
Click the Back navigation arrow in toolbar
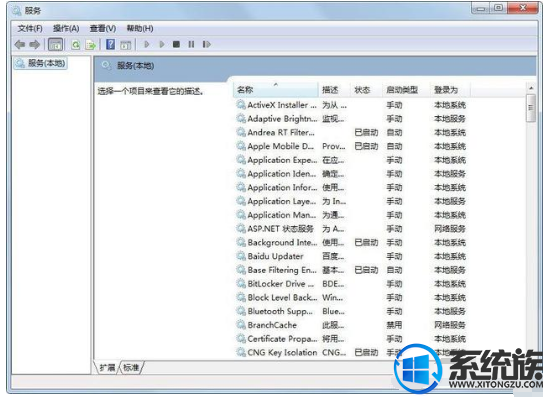19,44
